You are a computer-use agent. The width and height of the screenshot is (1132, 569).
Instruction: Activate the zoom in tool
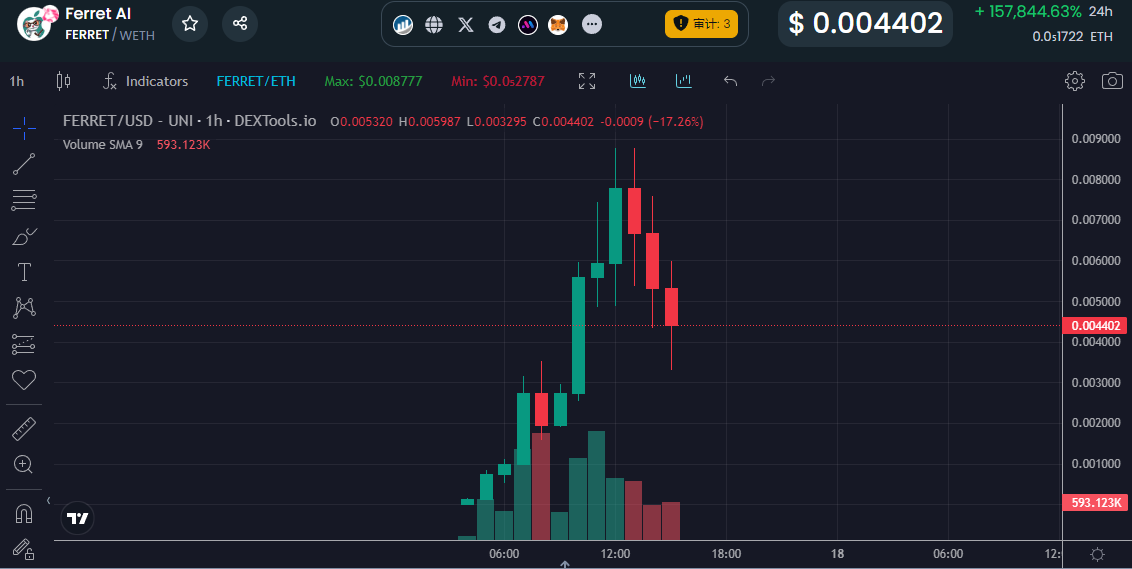point(24,464)
